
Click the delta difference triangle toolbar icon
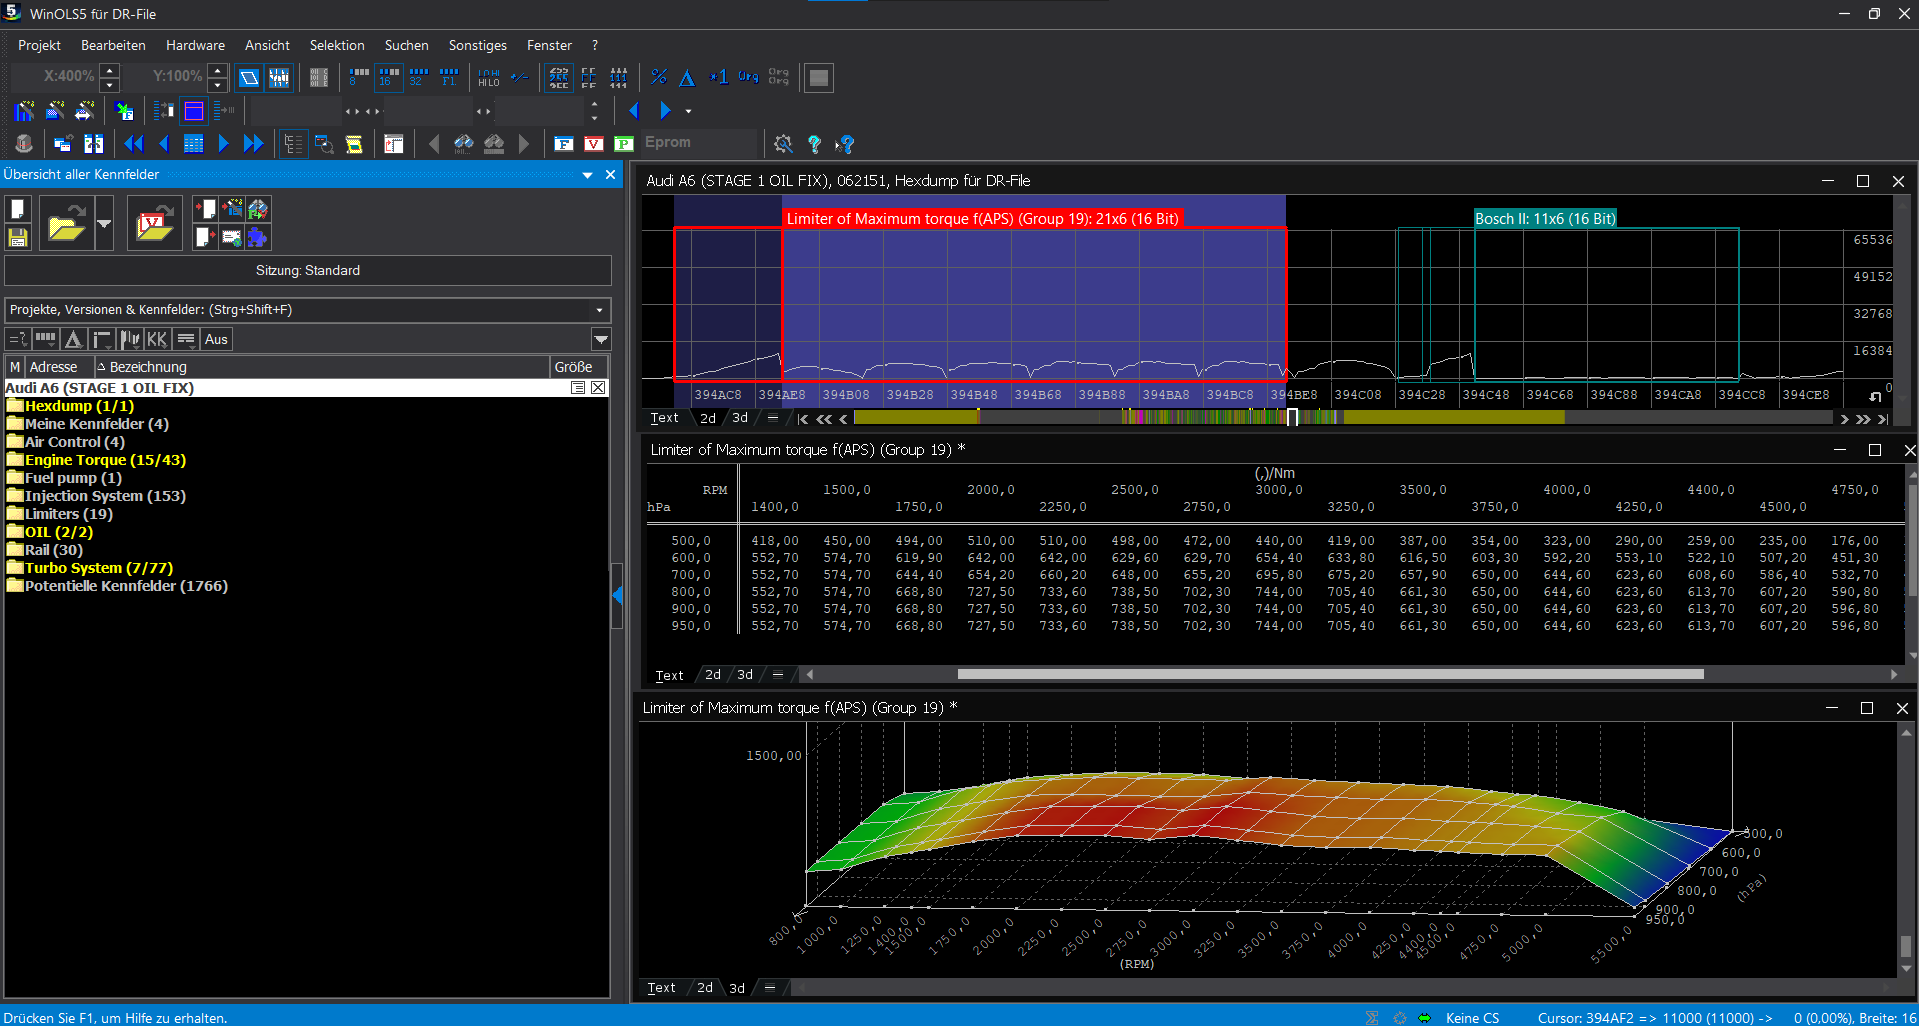[687, 77]
